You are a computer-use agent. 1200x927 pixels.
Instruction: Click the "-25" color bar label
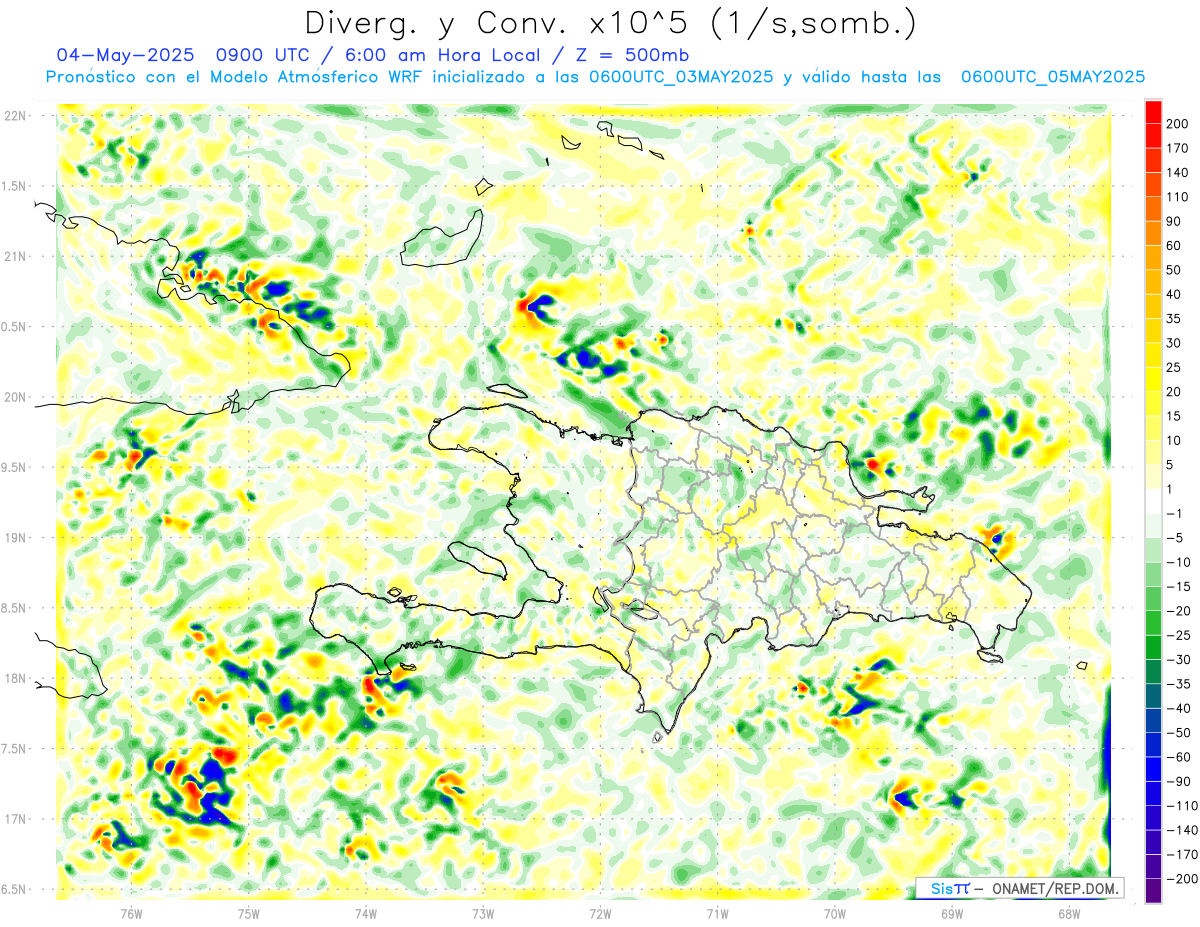[1178, 635]
